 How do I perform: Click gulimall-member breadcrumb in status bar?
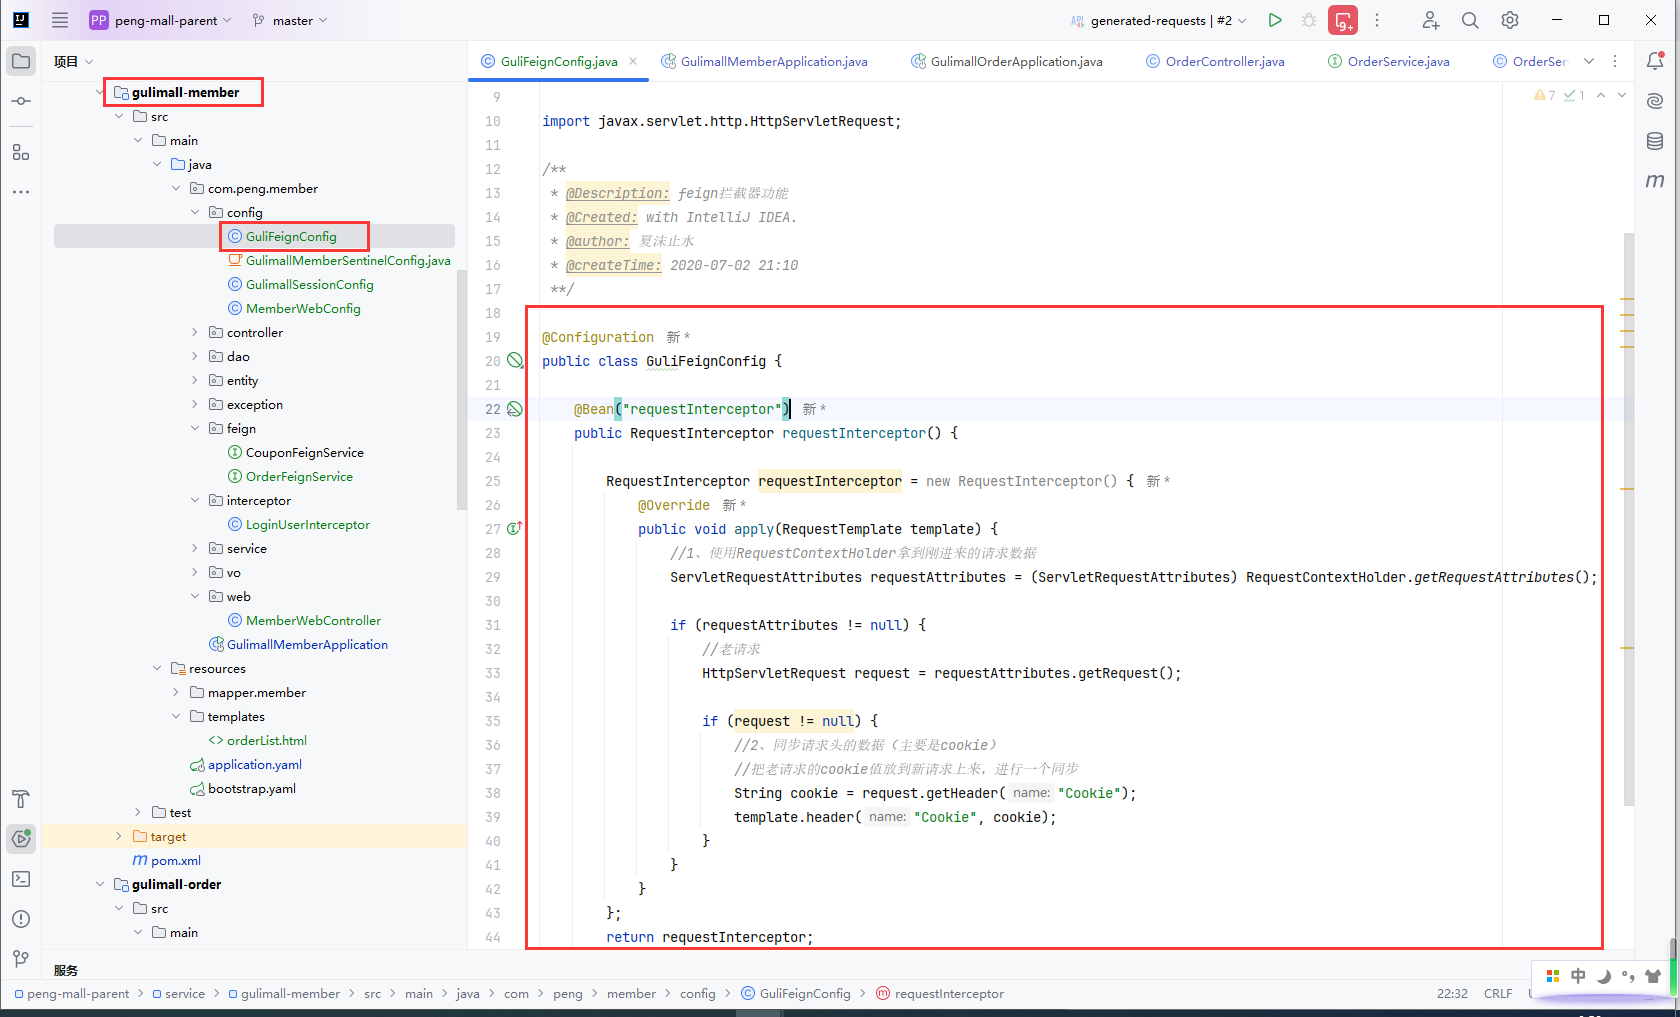pos(285,993)
